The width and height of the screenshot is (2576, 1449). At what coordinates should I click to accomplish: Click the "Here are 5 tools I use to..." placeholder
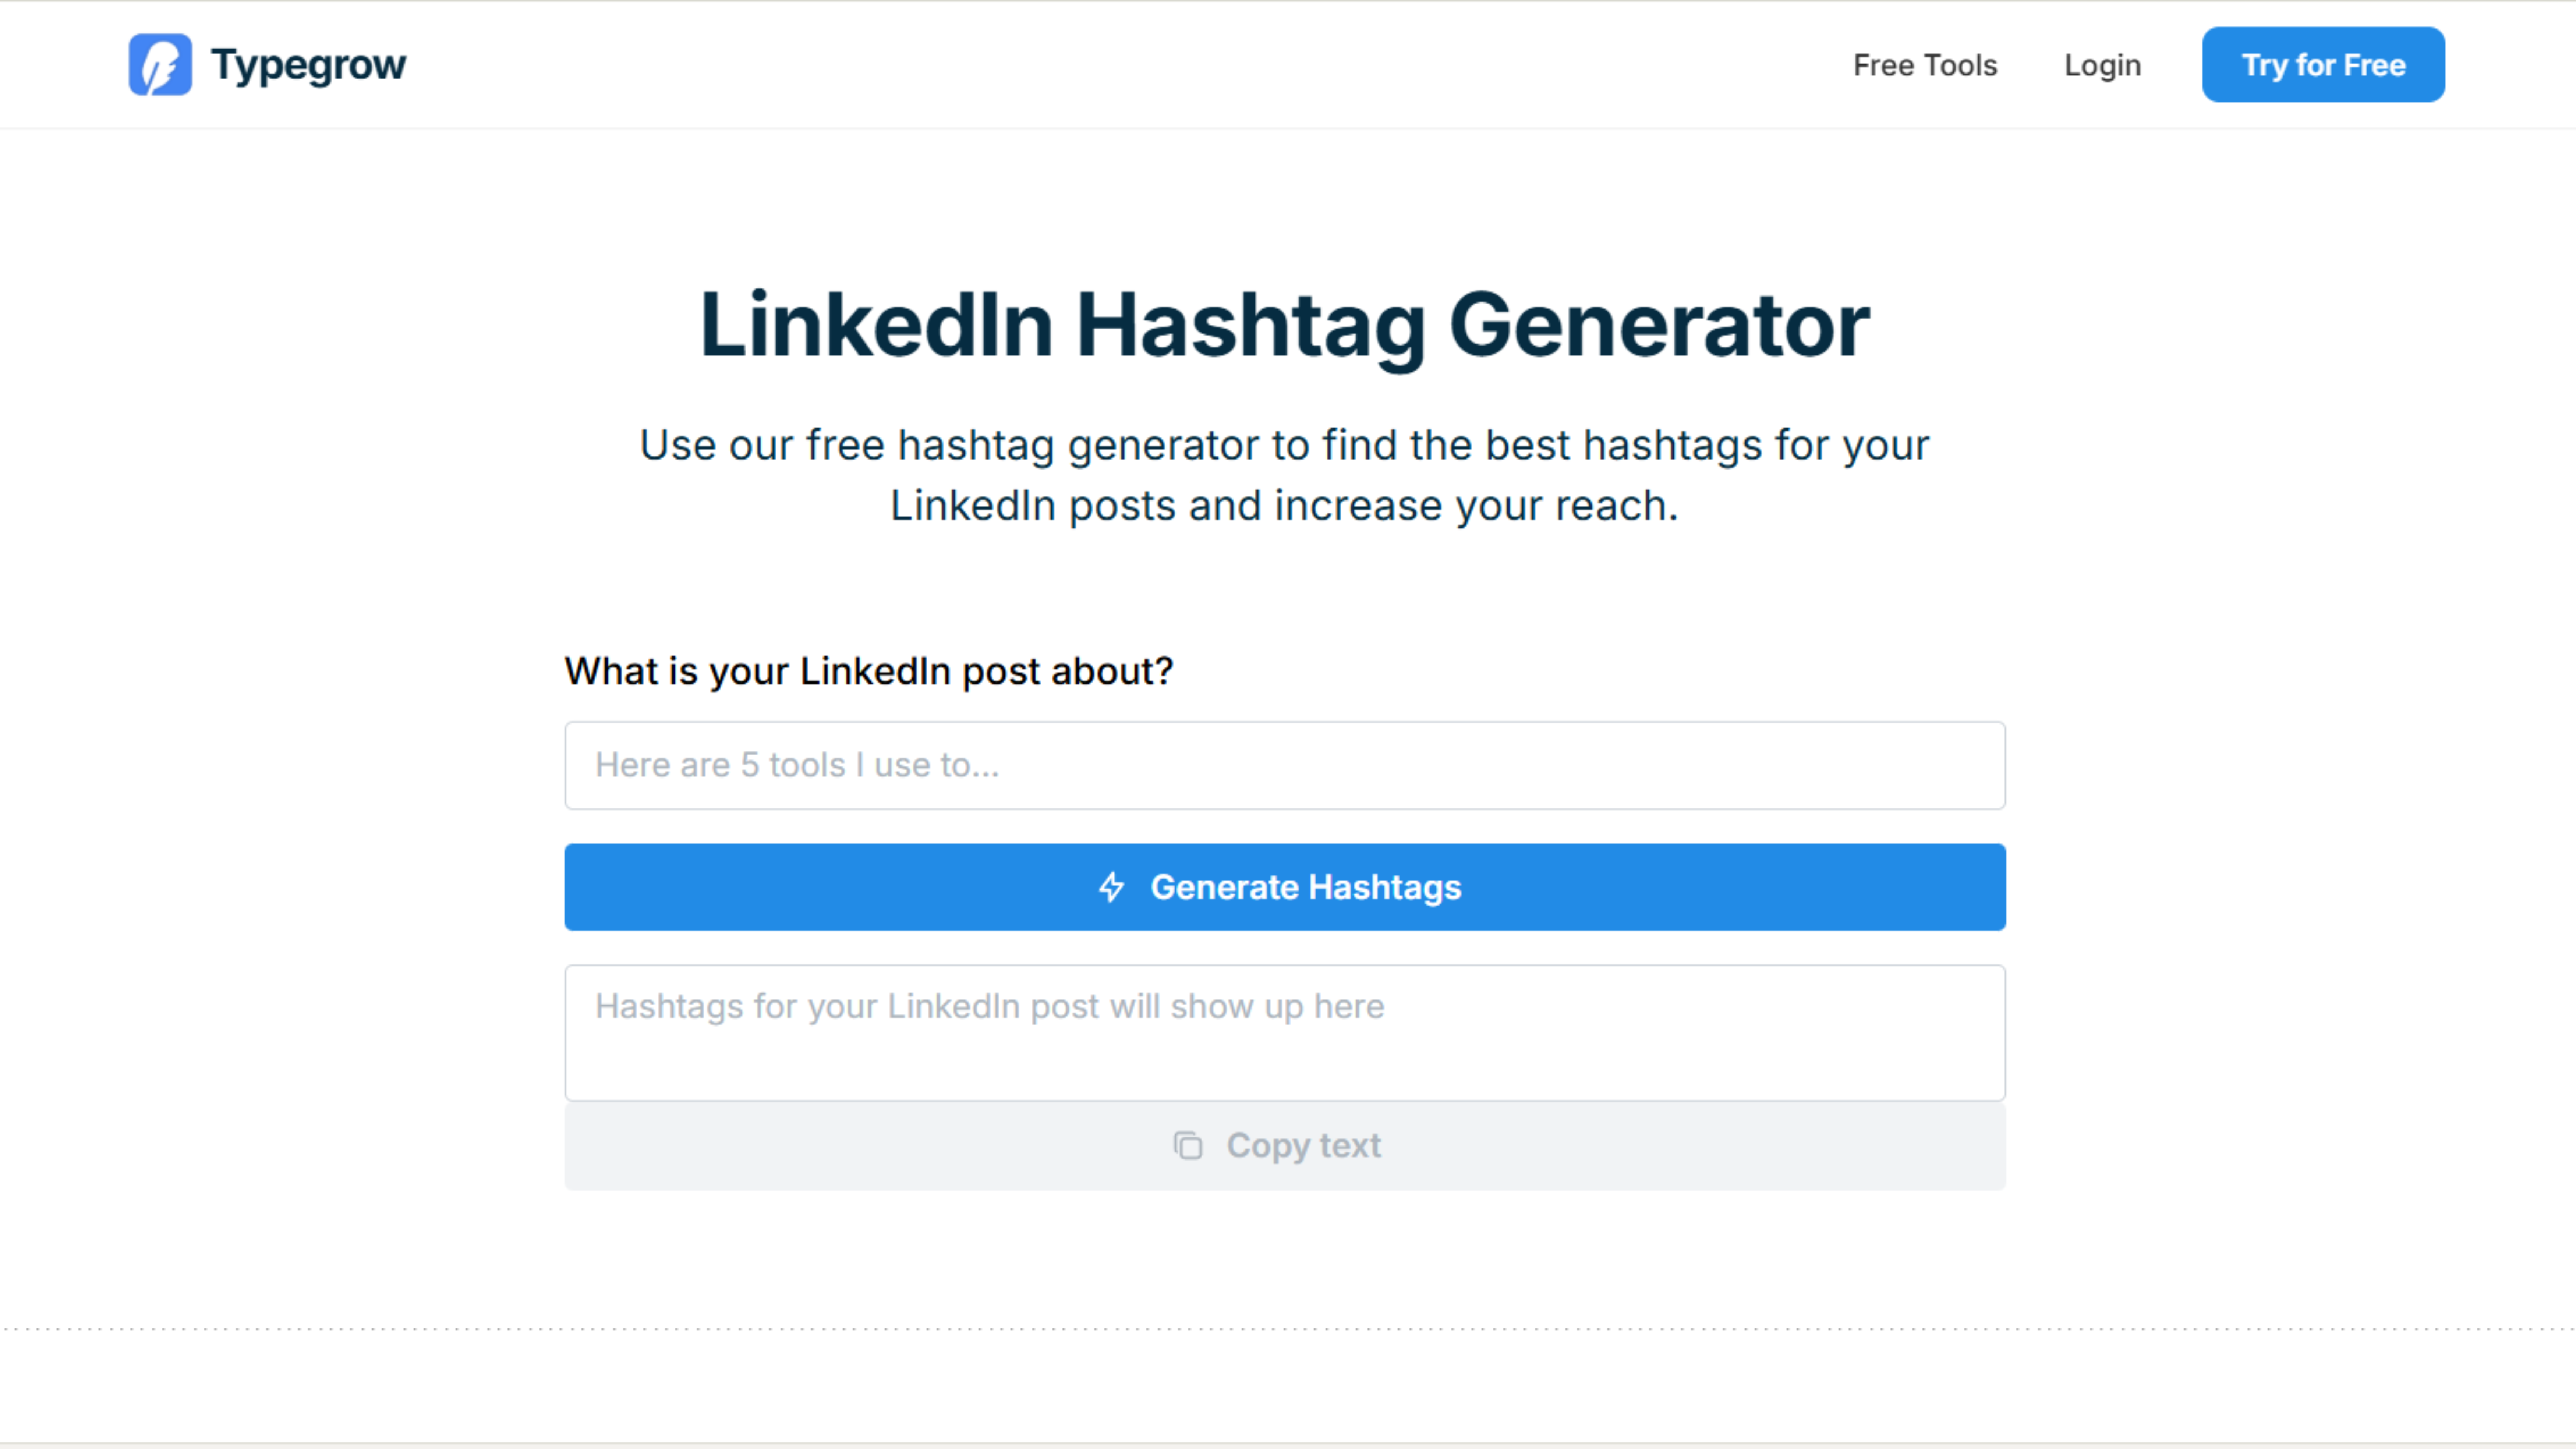797,765
